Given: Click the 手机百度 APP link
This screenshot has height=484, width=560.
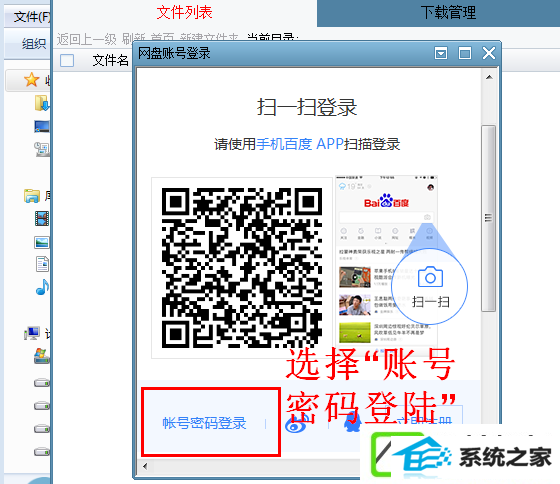Looking at the screenshot, I should pos(300,144).
